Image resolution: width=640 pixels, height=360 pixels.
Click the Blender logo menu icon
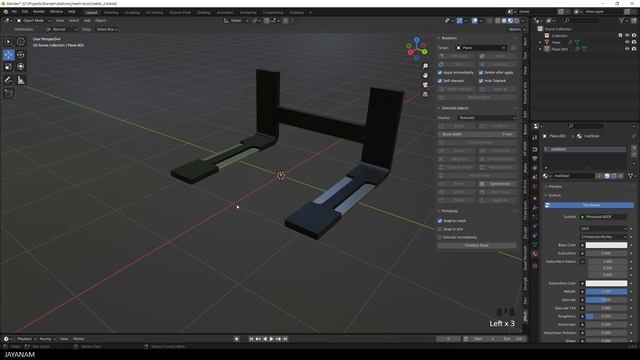(x=6, y=12)
